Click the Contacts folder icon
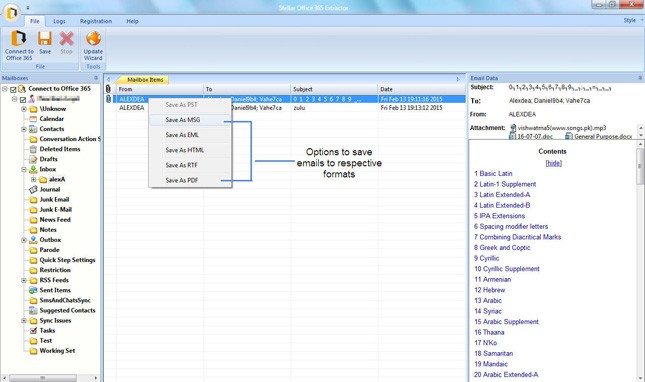 (33, 129)
